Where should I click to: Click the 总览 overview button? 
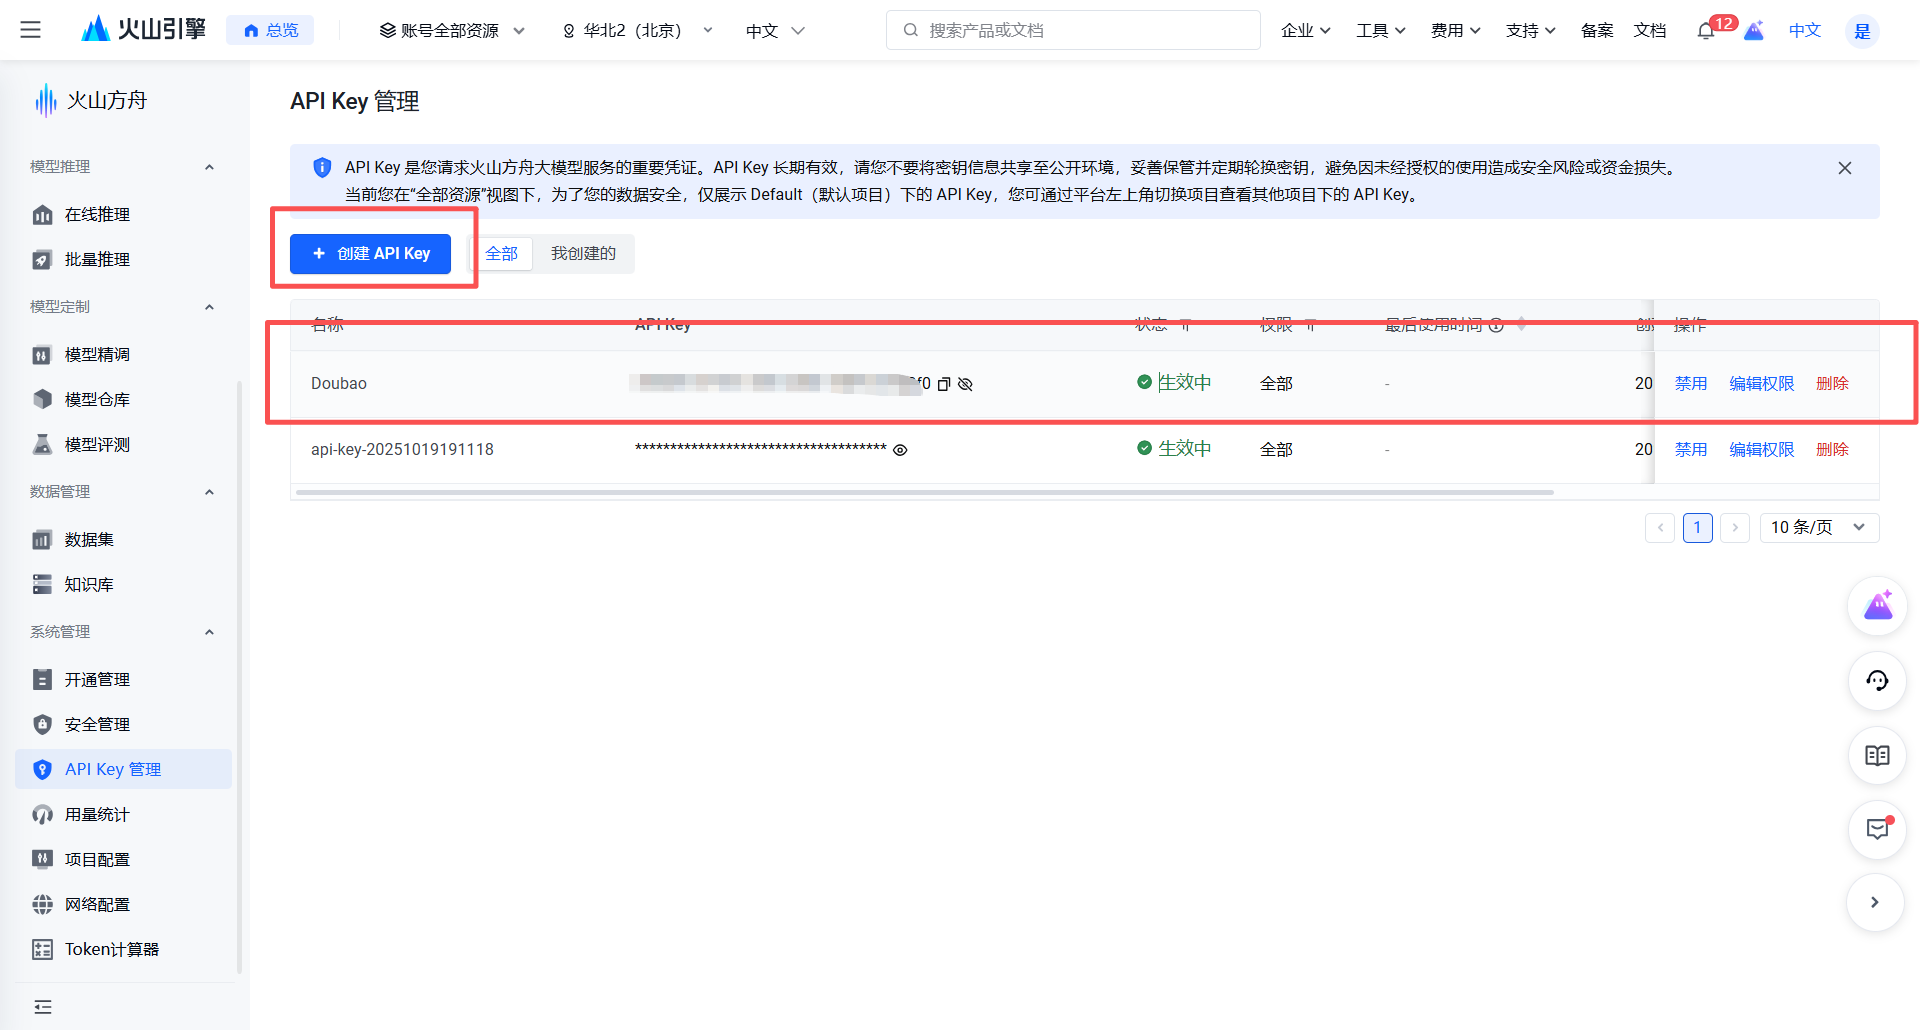coord(270,31)
